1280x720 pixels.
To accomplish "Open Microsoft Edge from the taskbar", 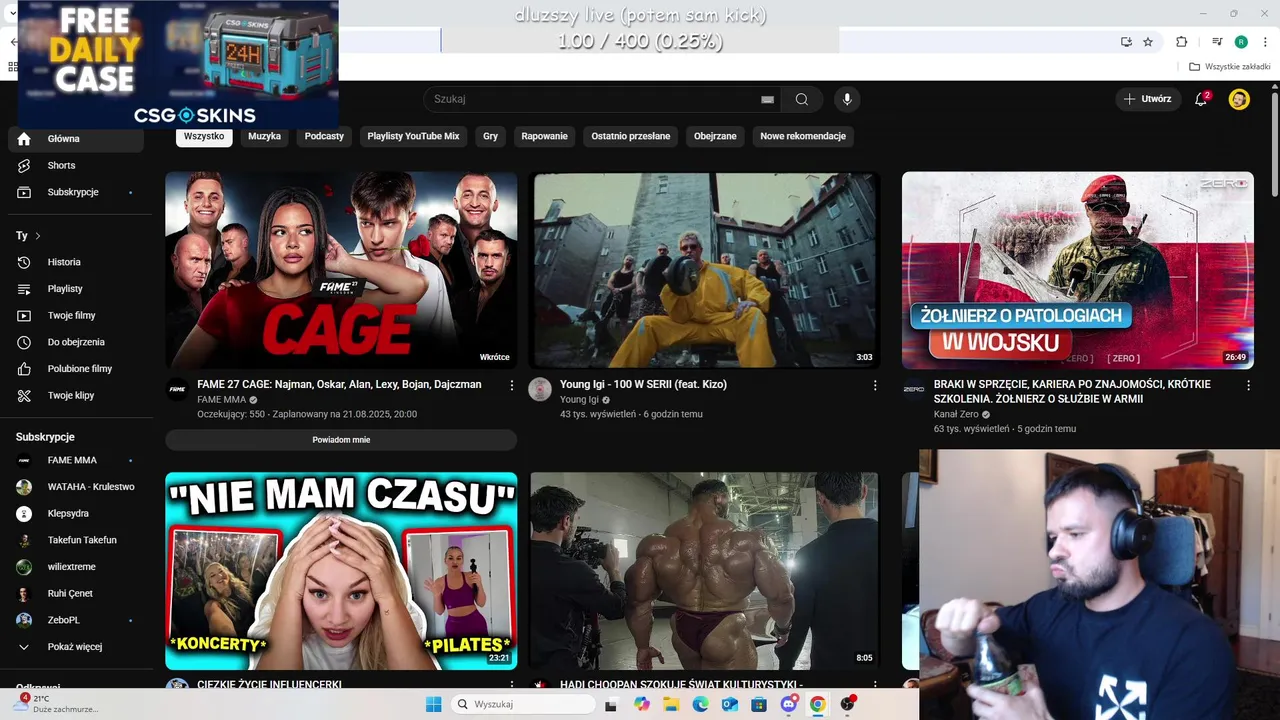I will [701, 704].
